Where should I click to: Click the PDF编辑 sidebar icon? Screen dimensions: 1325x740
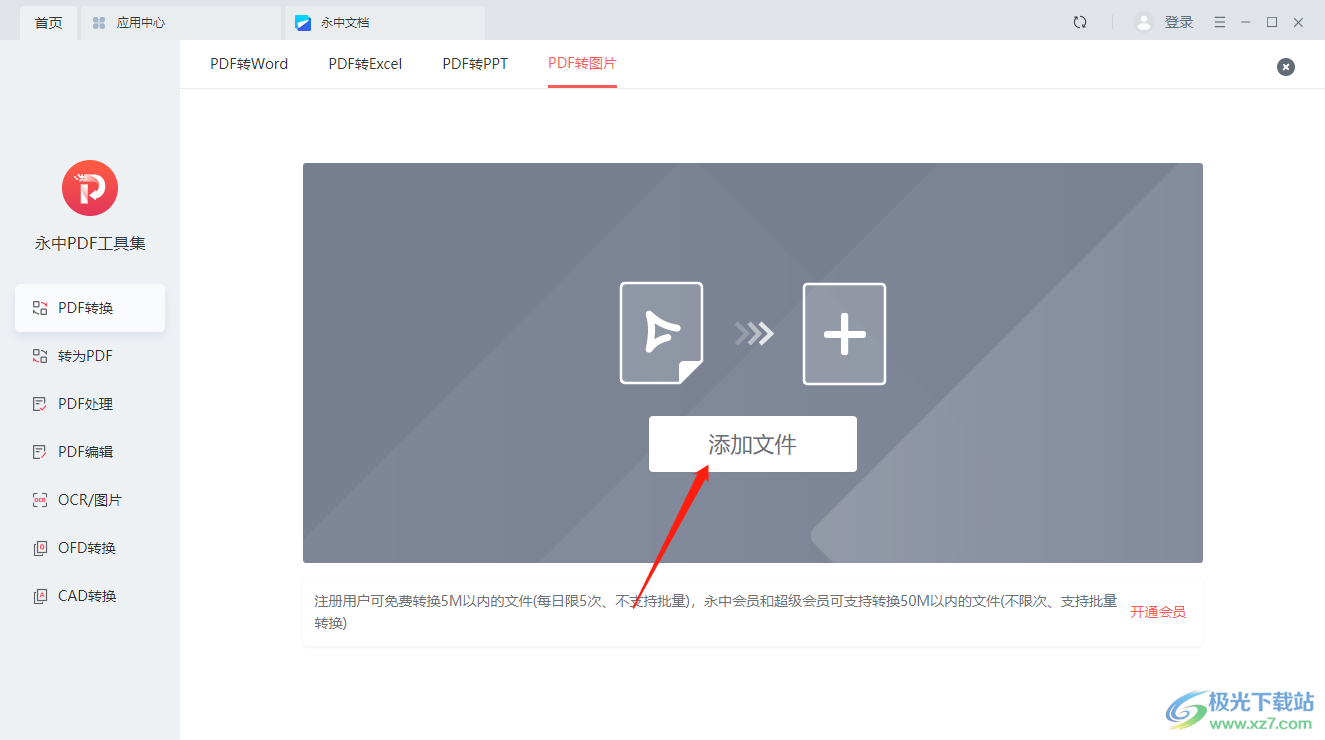[40, 452]
